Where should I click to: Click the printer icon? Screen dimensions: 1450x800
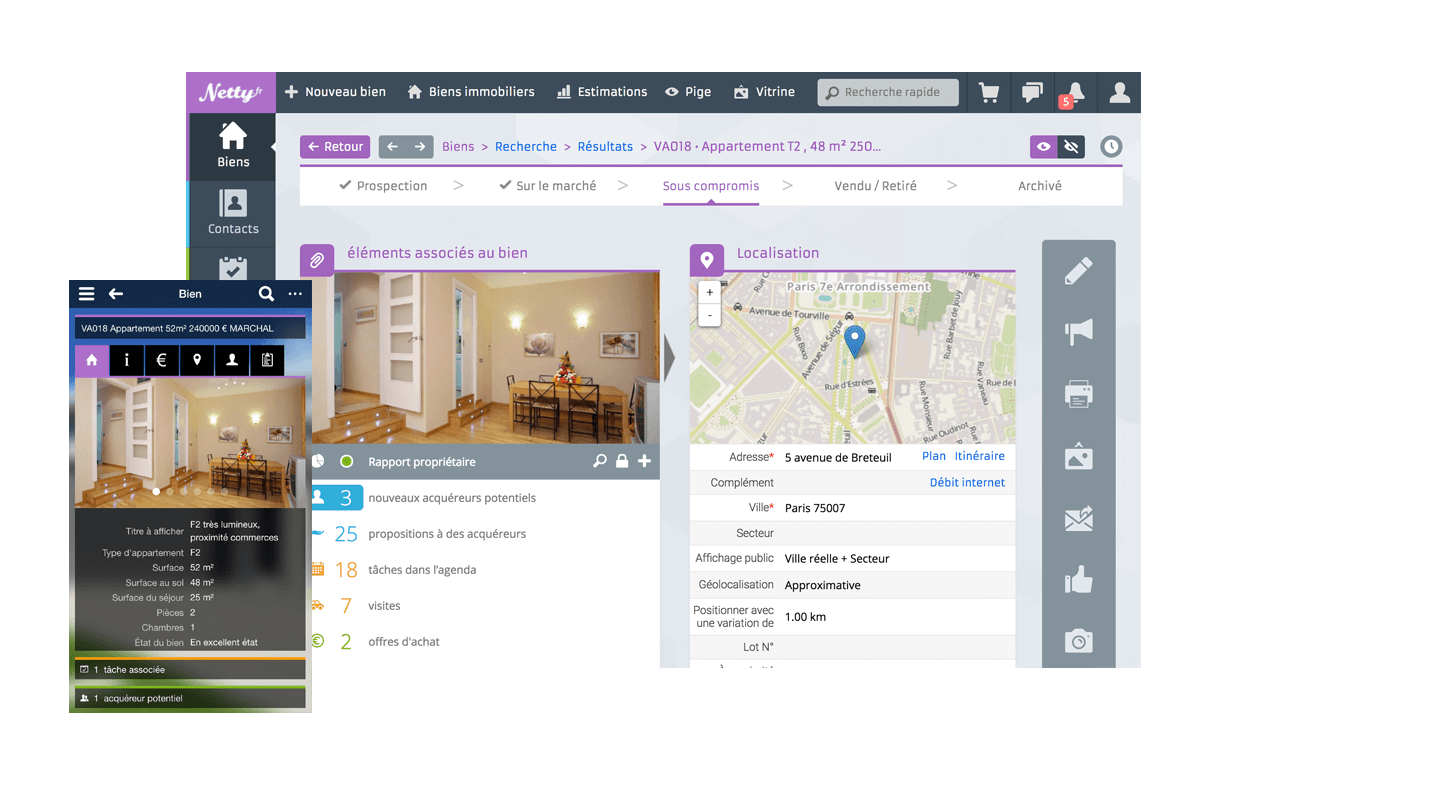point(1078,394)
